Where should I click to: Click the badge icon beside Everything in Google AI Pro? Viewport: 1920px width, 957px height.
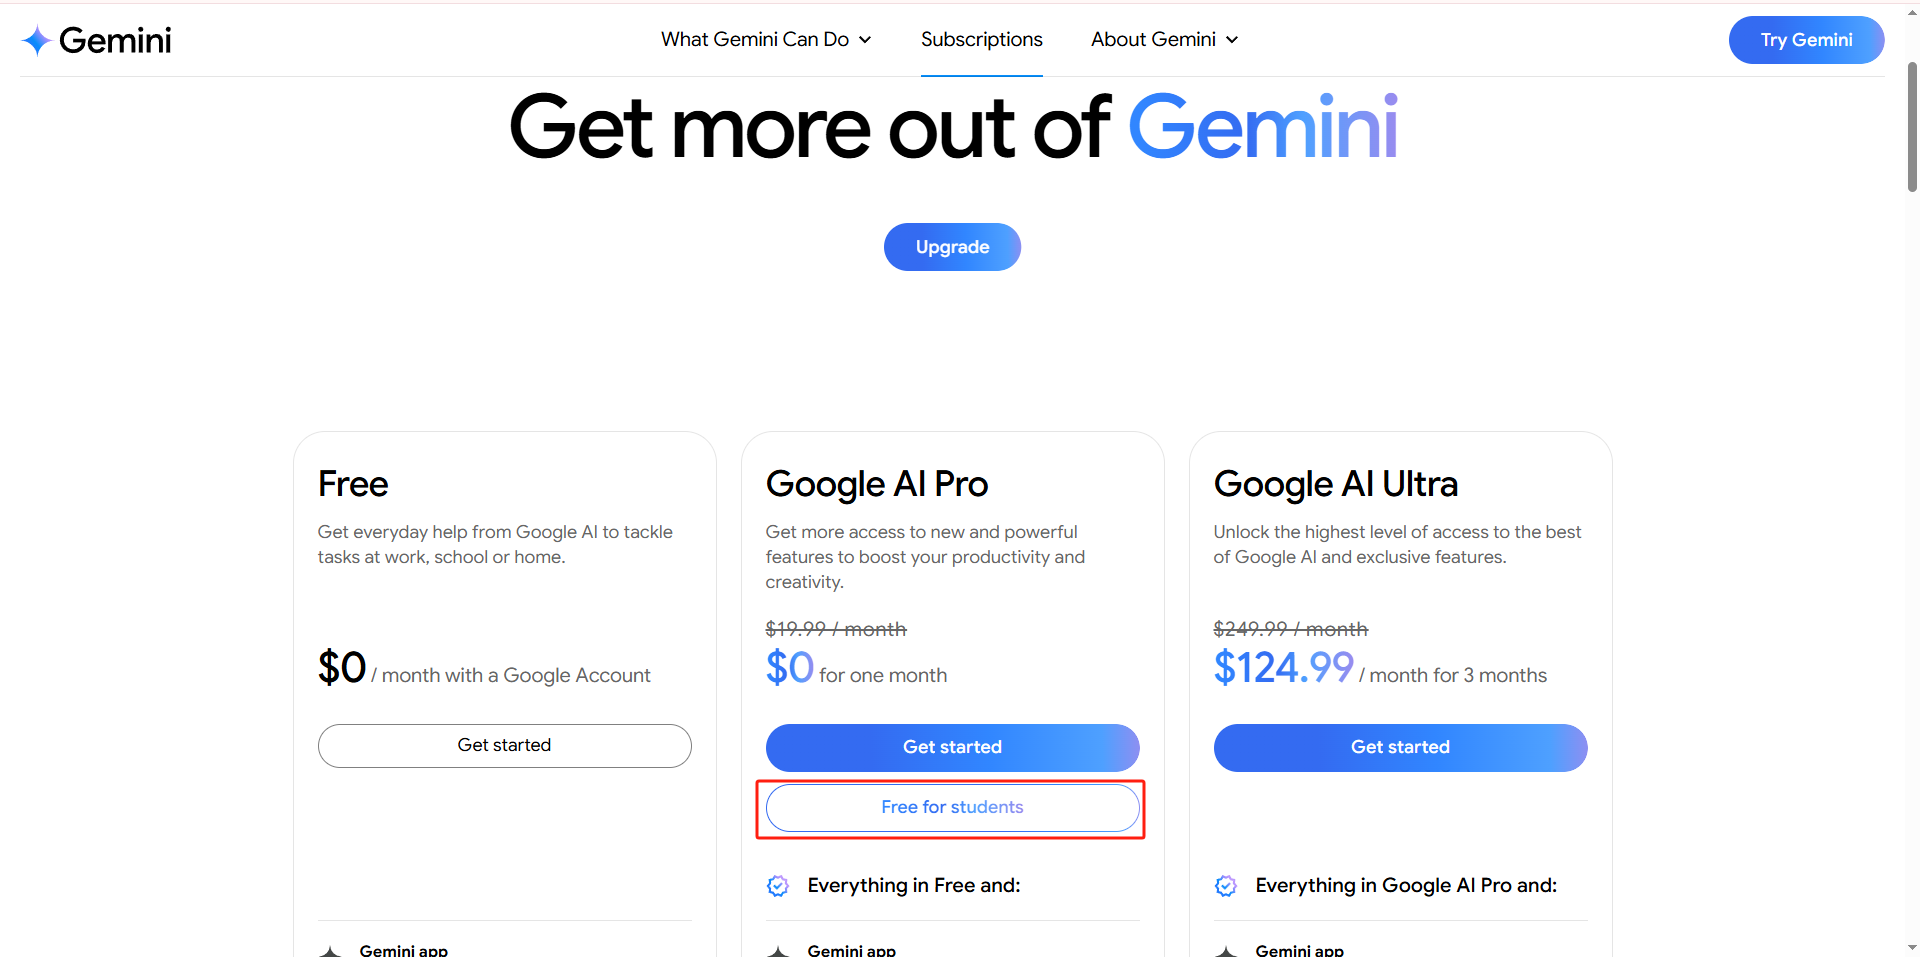click(1226, 886)
